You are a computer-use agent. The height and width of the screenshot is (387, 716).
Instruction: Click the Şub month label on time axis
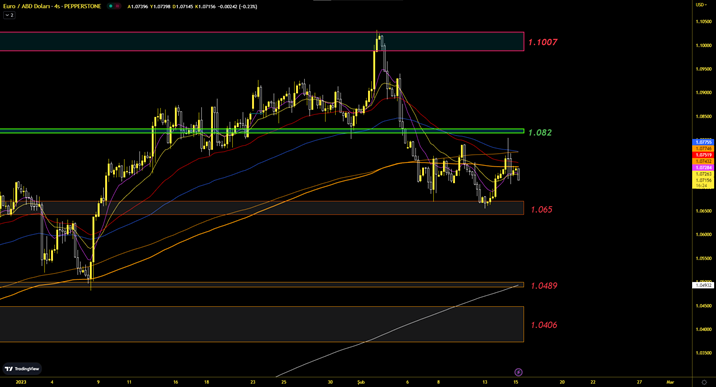(361, 382)
